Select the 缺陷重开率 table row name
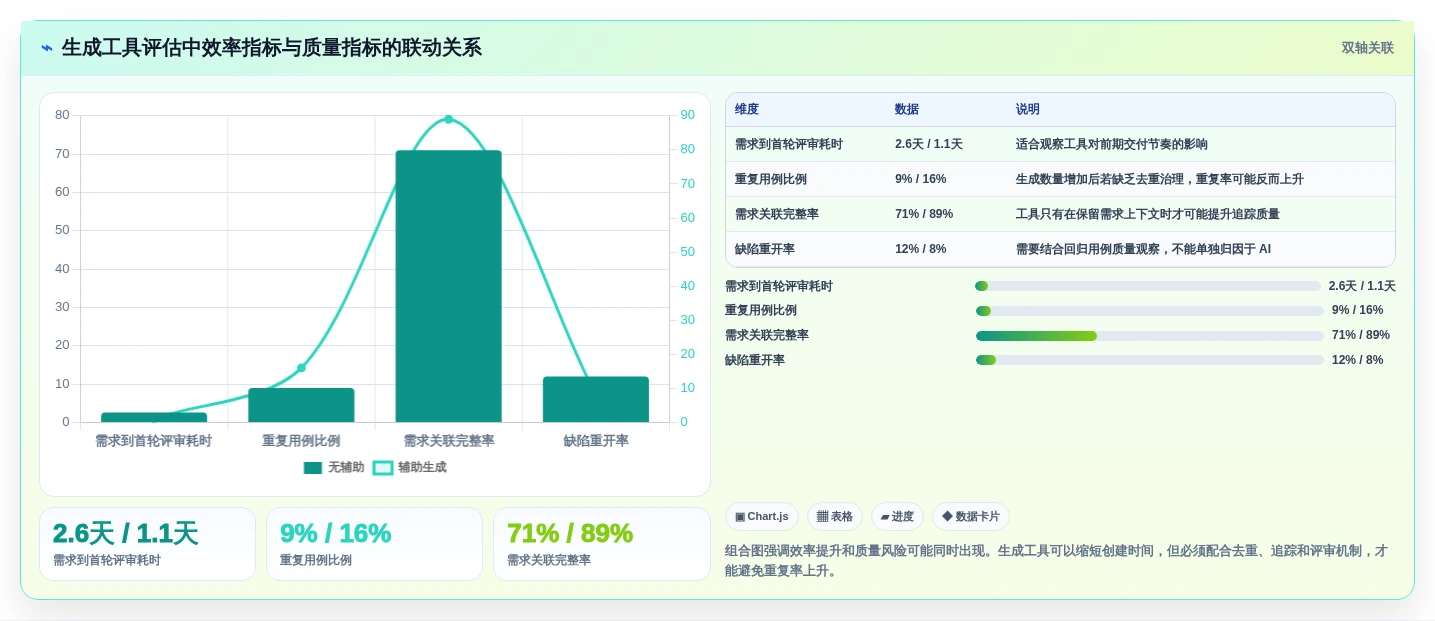This screenshot has height=621, width=1435. (x=765, y=249)
